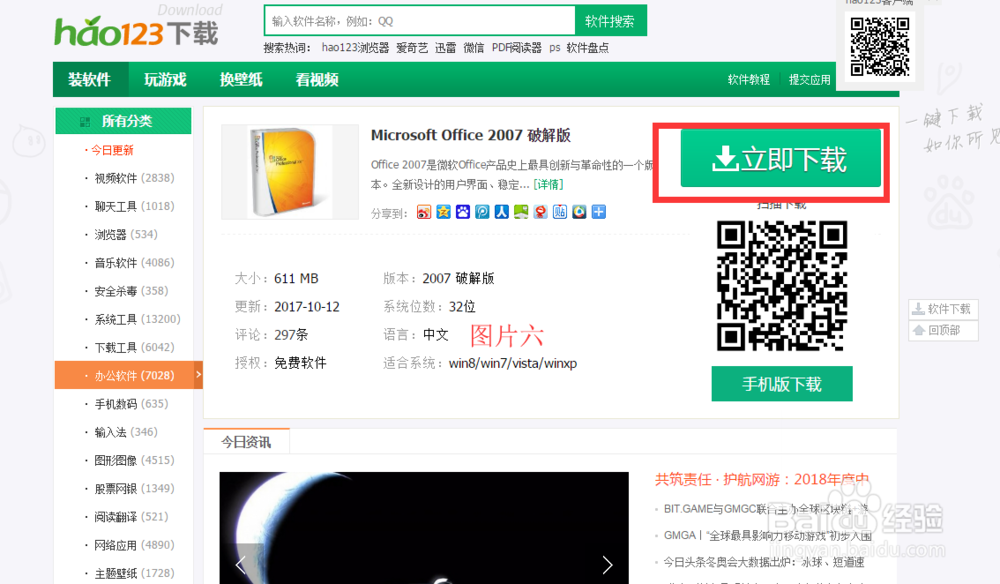Share via the light-blue P icon
The height and width of the screenshot is (584, 1000).
coord(482,212)
